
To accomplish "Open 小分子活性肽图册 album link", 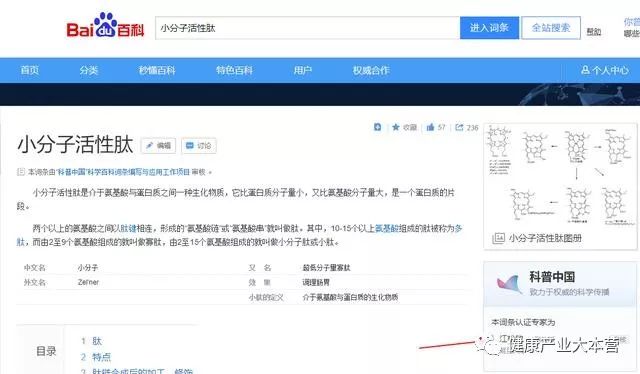I will (545, 238).
